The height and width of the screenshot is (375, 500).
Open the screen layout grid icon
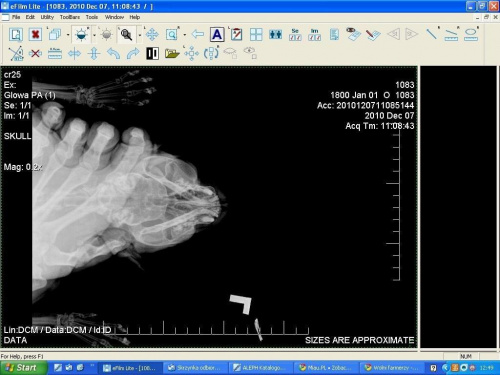[256, 34]
